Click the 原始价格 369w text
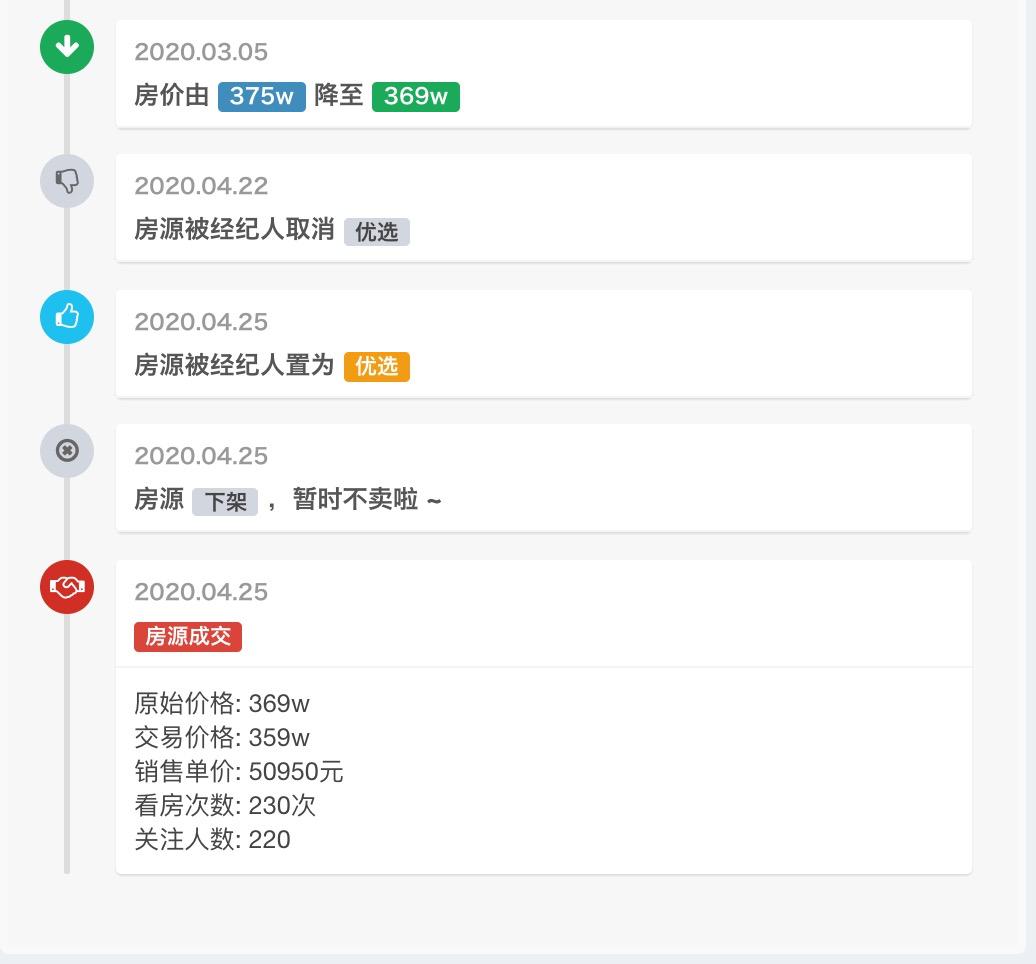The height and width of the screenshot is (964, 1036). (222, 704)
